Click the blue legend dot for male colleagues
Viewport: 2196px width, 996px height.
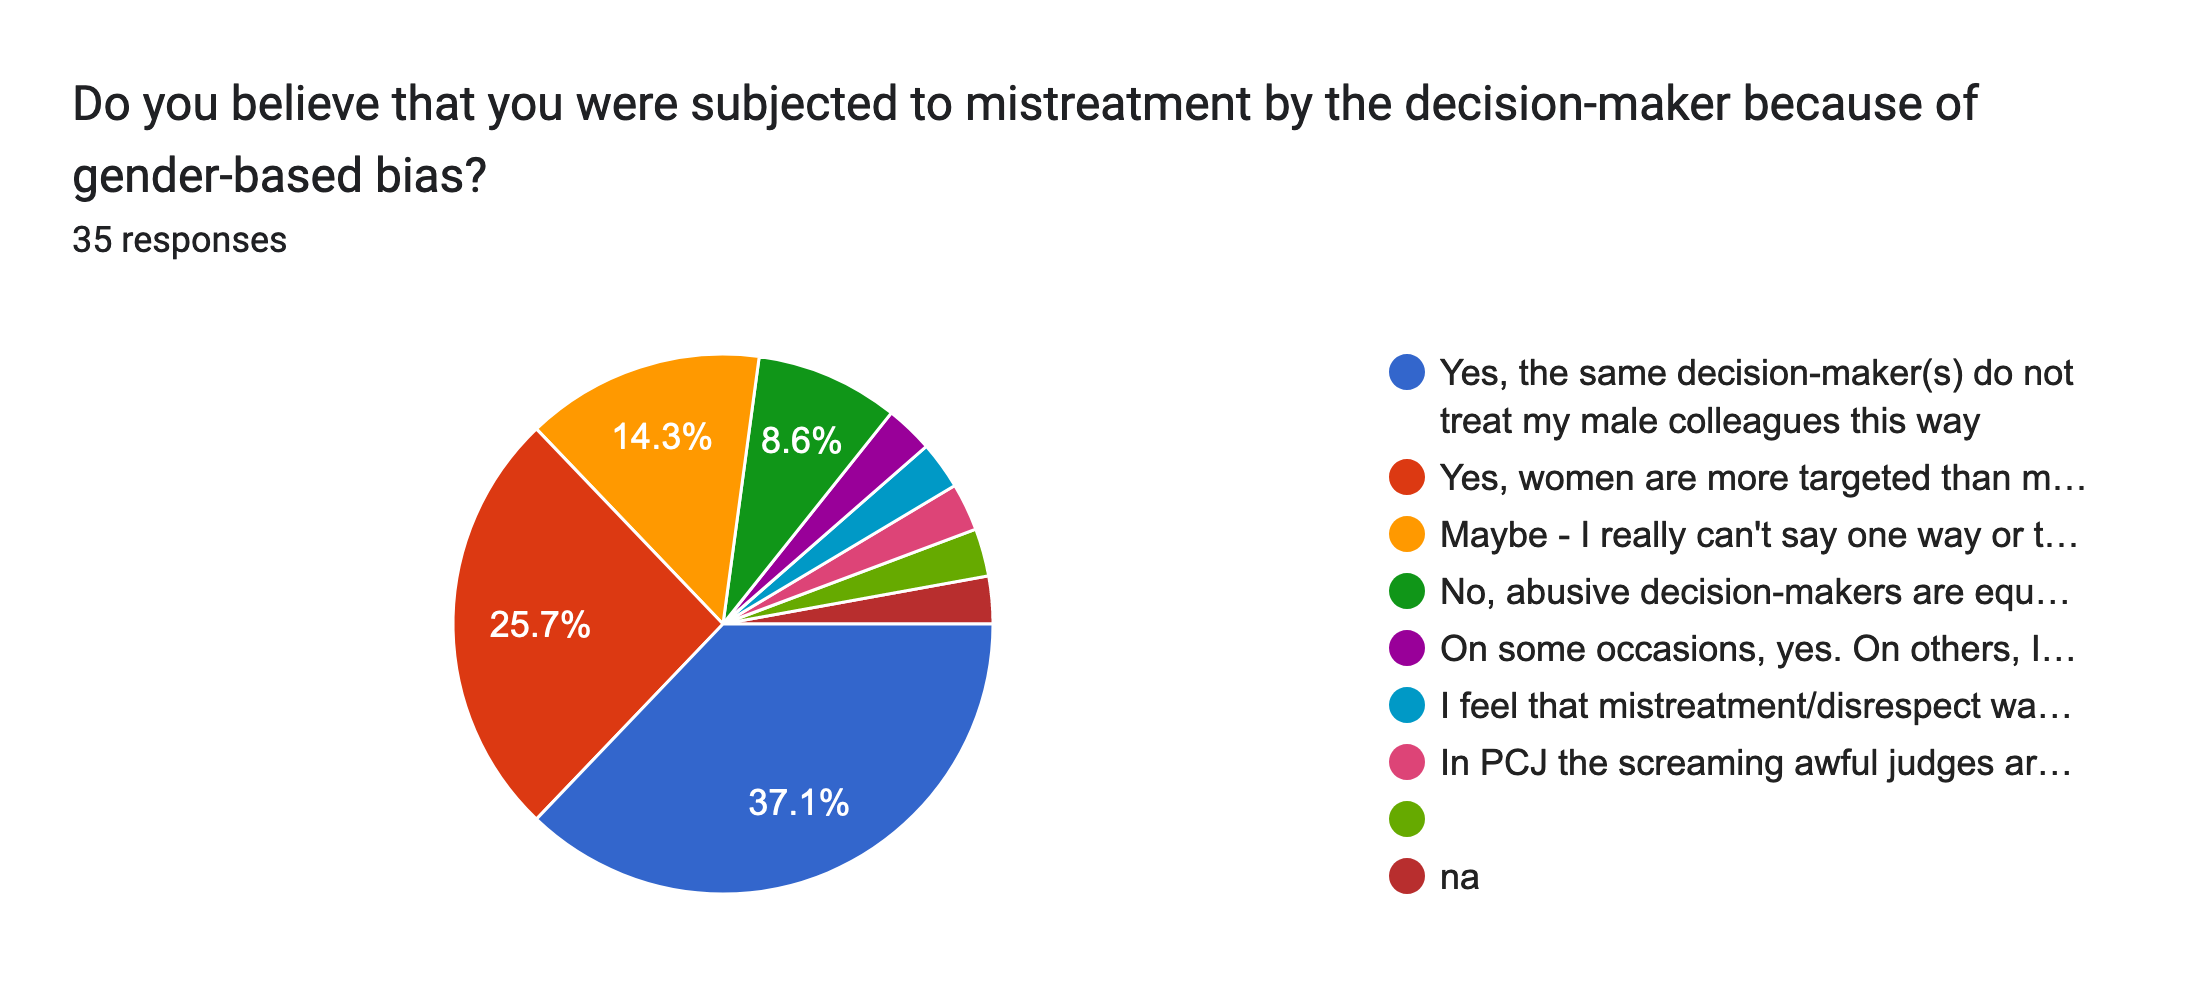tap(1407, 373)
